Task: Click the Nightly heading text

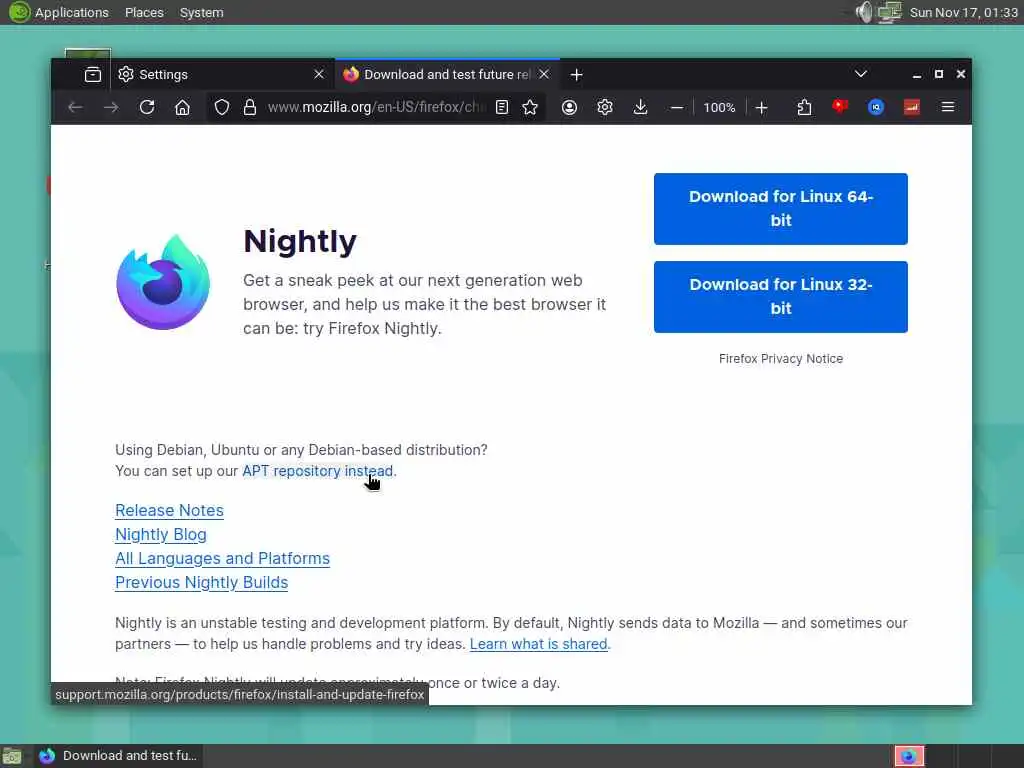Action: point(300,241)
